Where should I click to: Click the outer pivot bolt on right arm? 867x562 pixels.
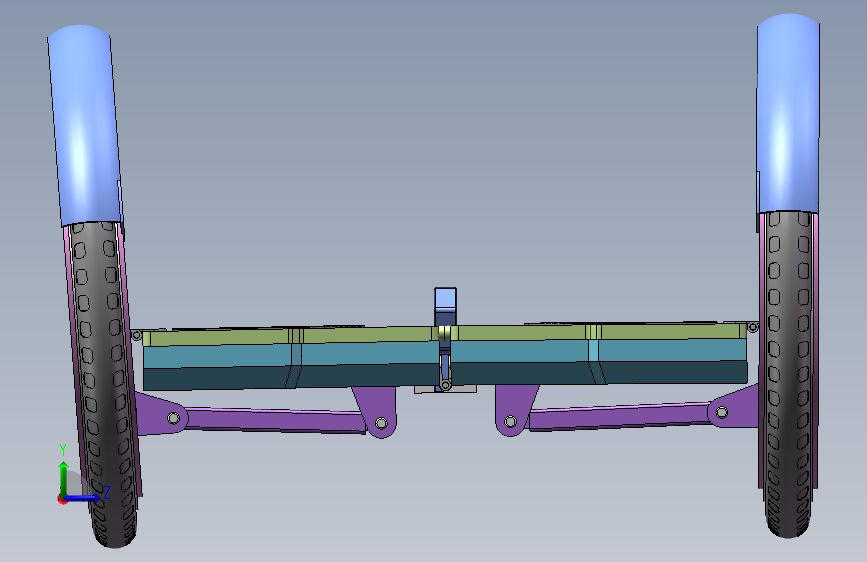coord(721,412)
